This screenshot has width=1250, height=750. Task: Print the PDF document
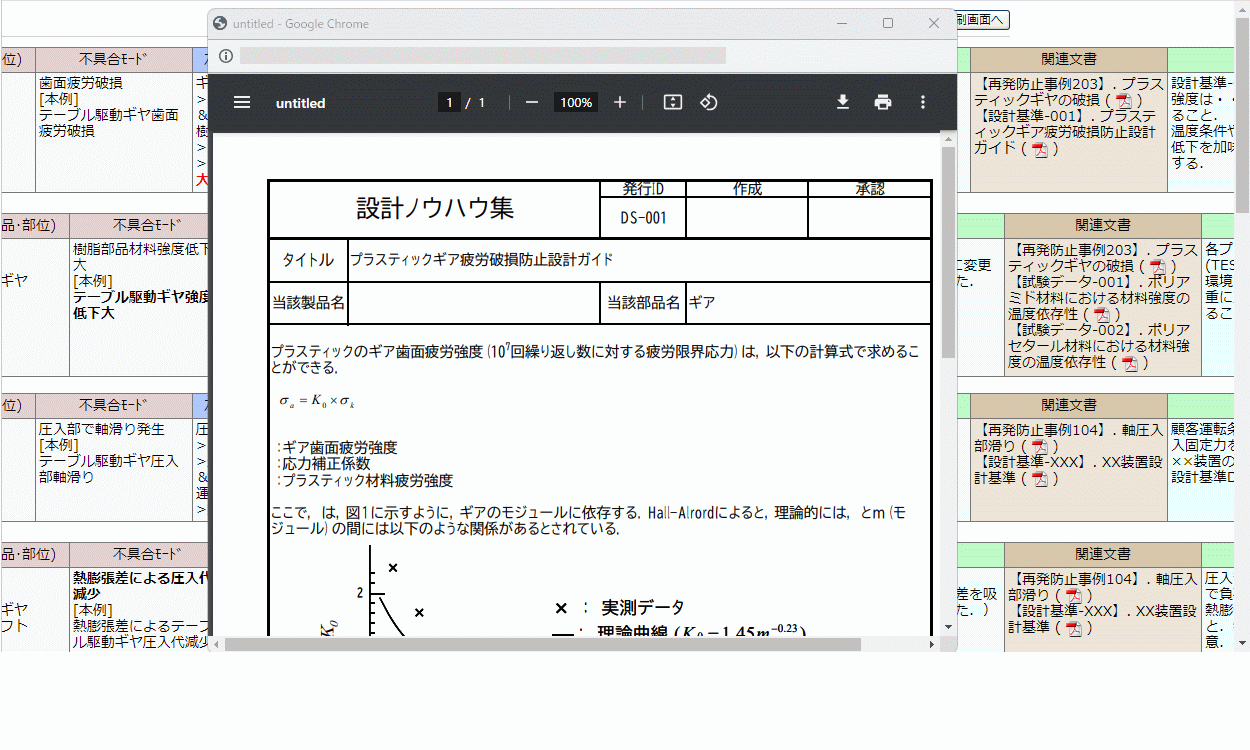(883, 102)
